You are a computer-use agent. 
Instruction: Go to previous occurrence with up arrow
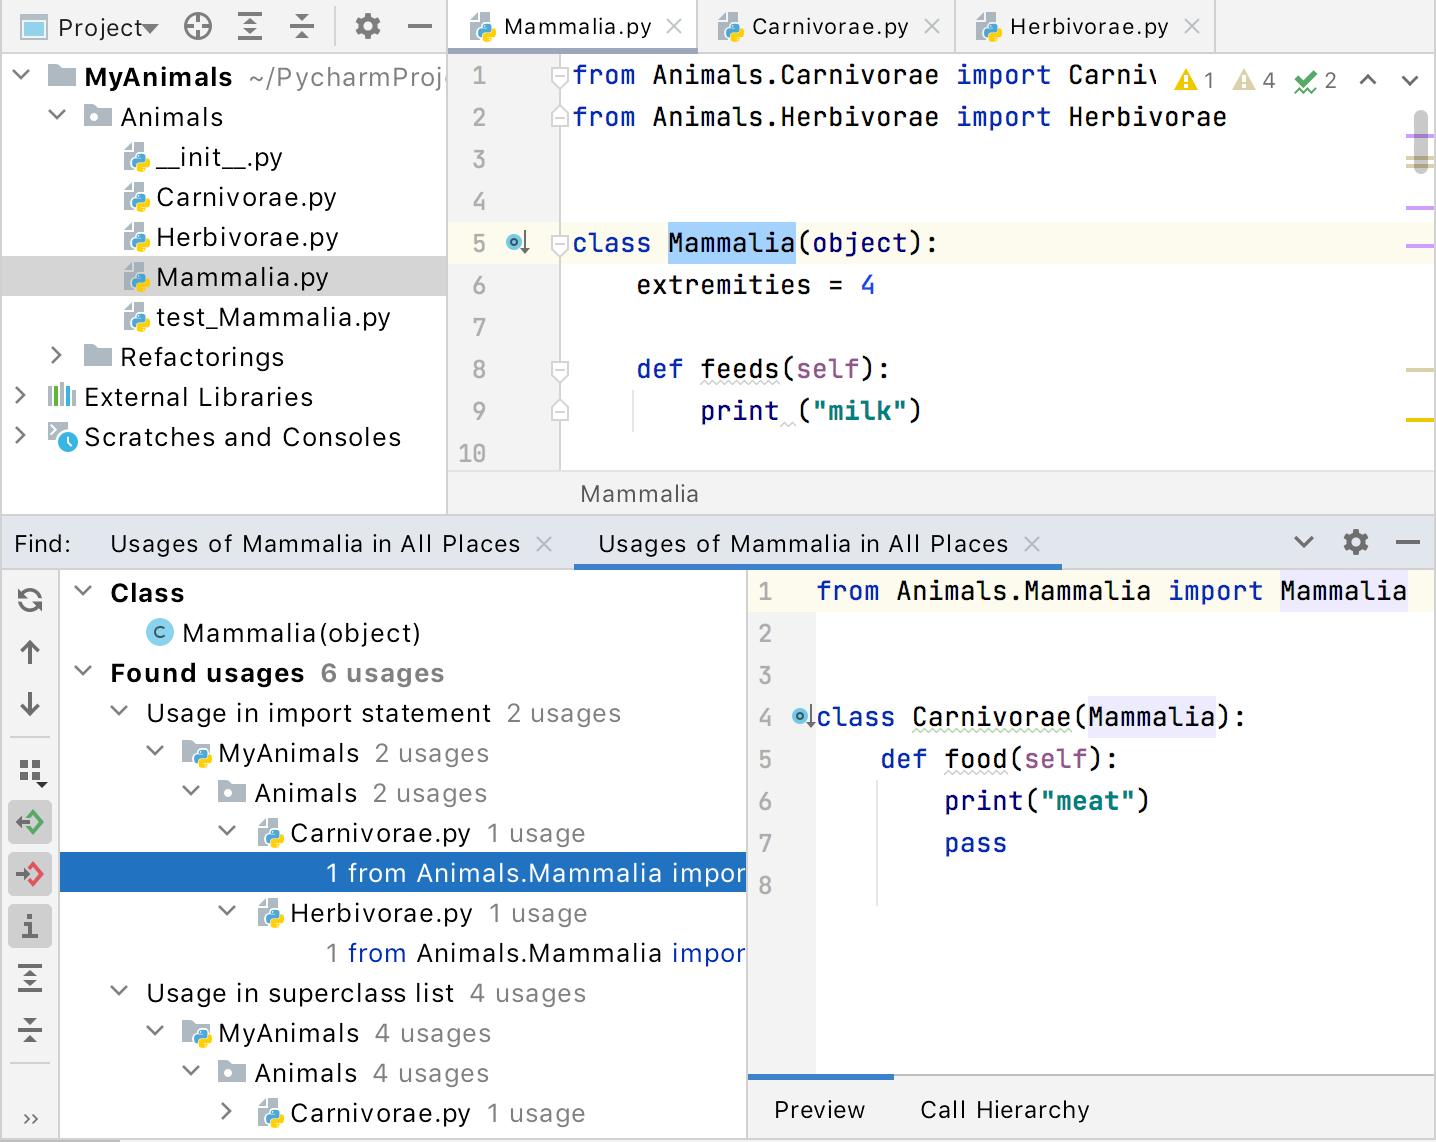coord(30,653)
